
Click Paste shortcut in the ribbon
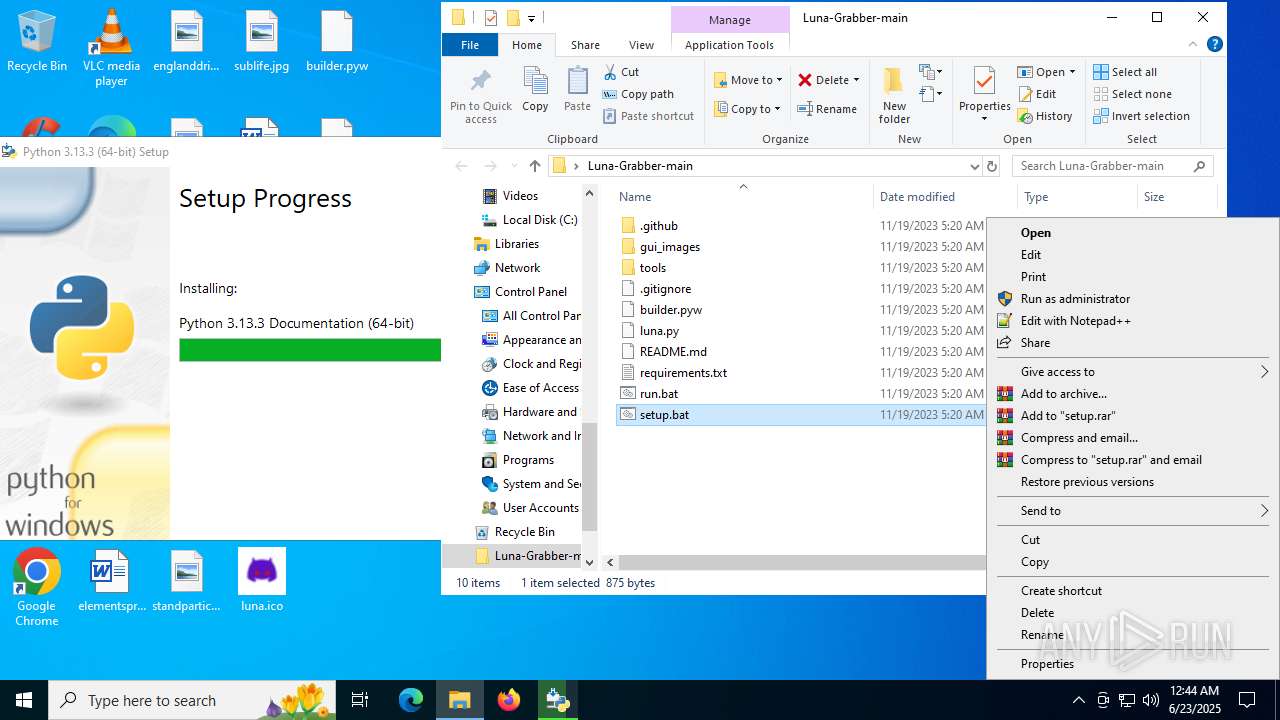(648, 116)
